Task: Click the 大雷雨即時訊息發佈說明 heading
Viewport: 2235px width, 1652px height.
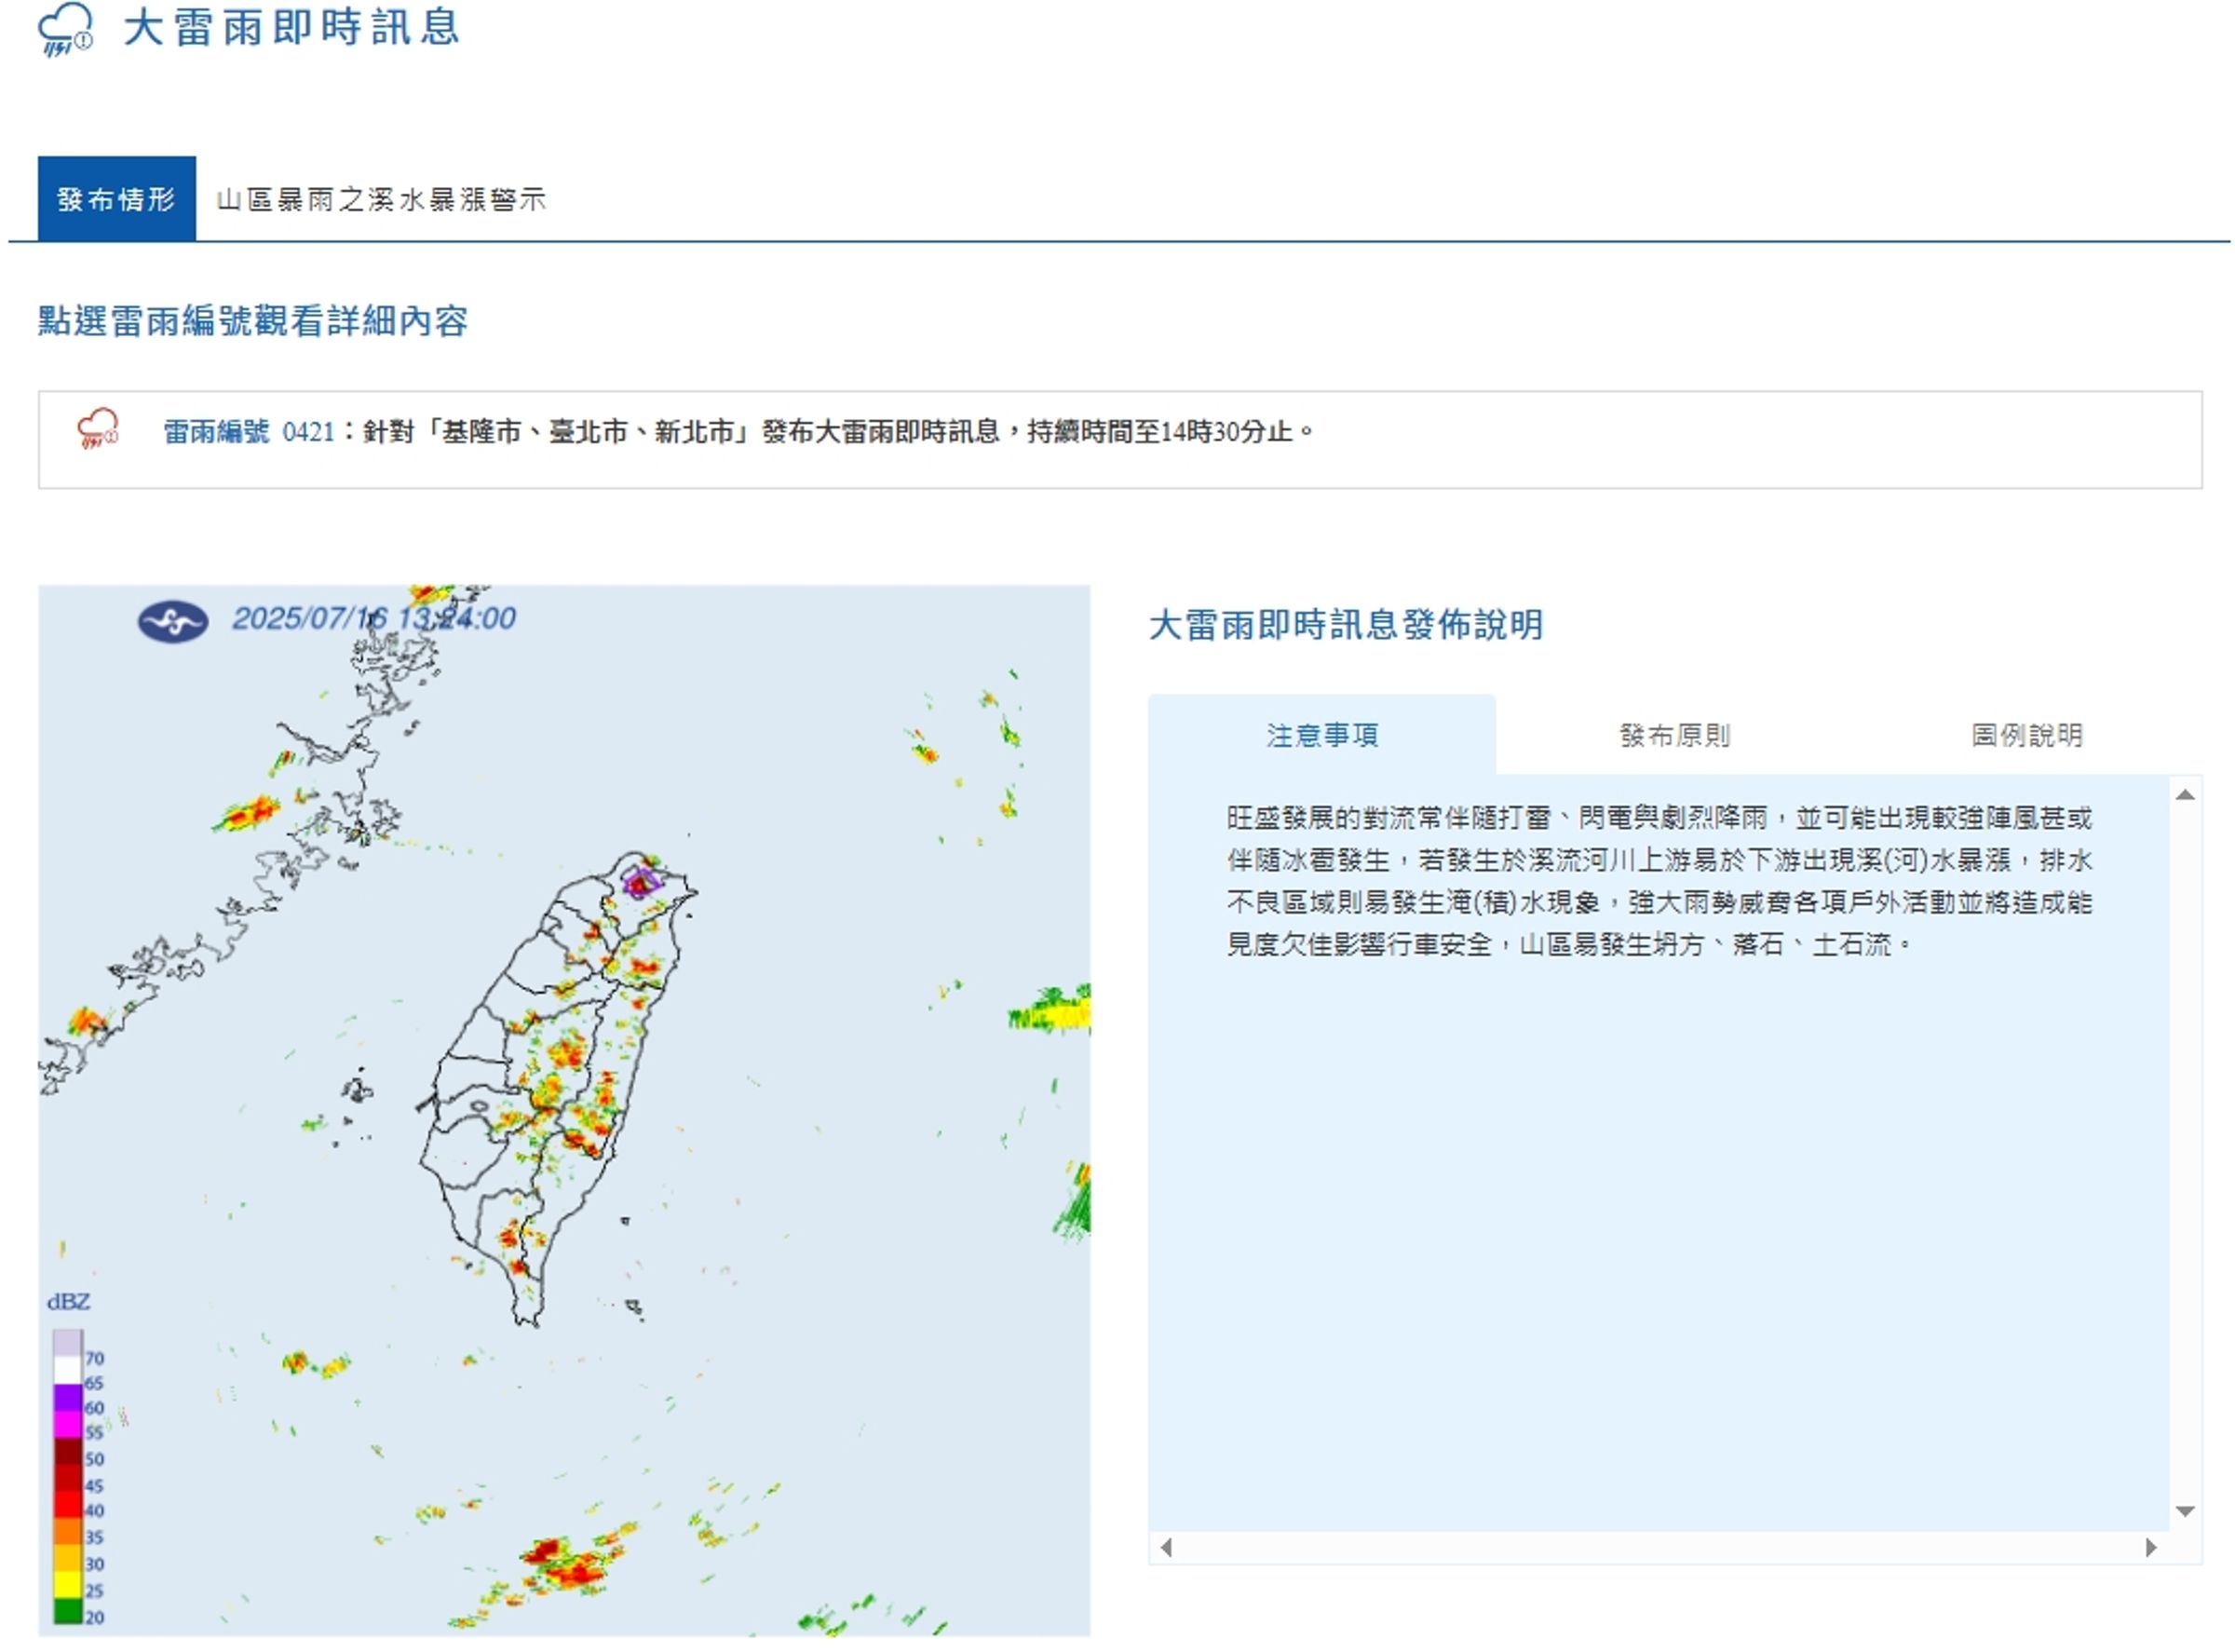Action: 1346,625
